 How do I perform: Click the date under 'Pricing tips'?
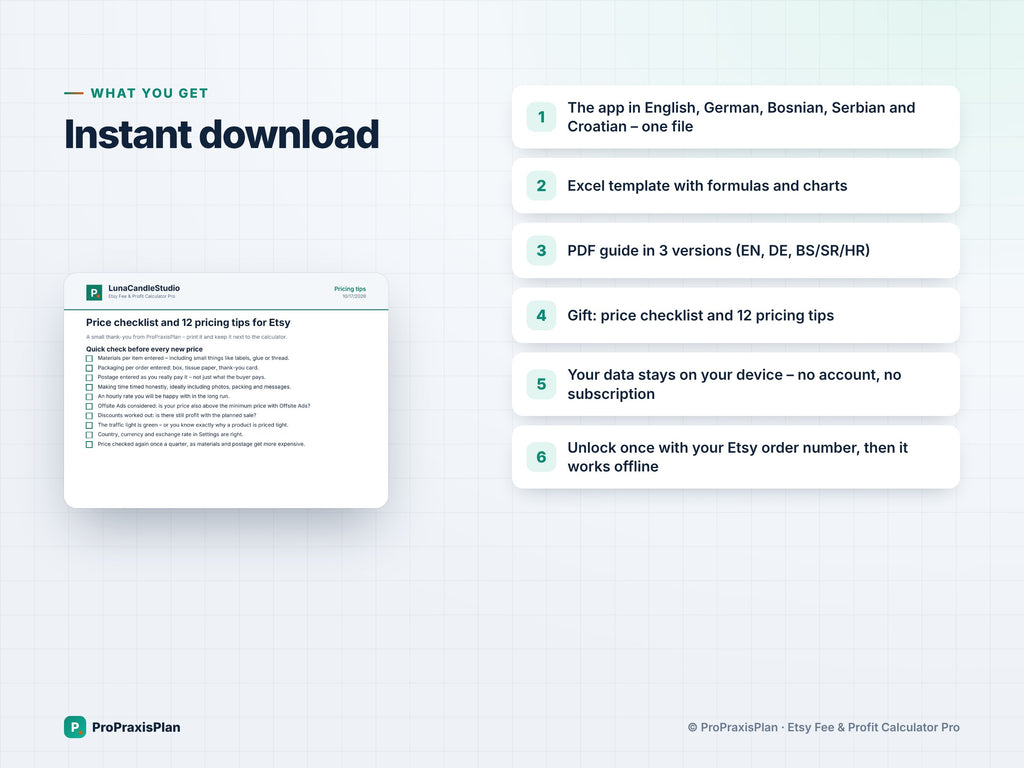pos(354,296)
